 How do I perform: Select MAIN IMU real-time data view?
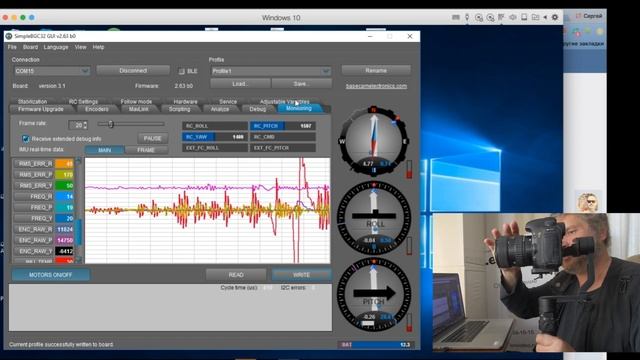104,150
